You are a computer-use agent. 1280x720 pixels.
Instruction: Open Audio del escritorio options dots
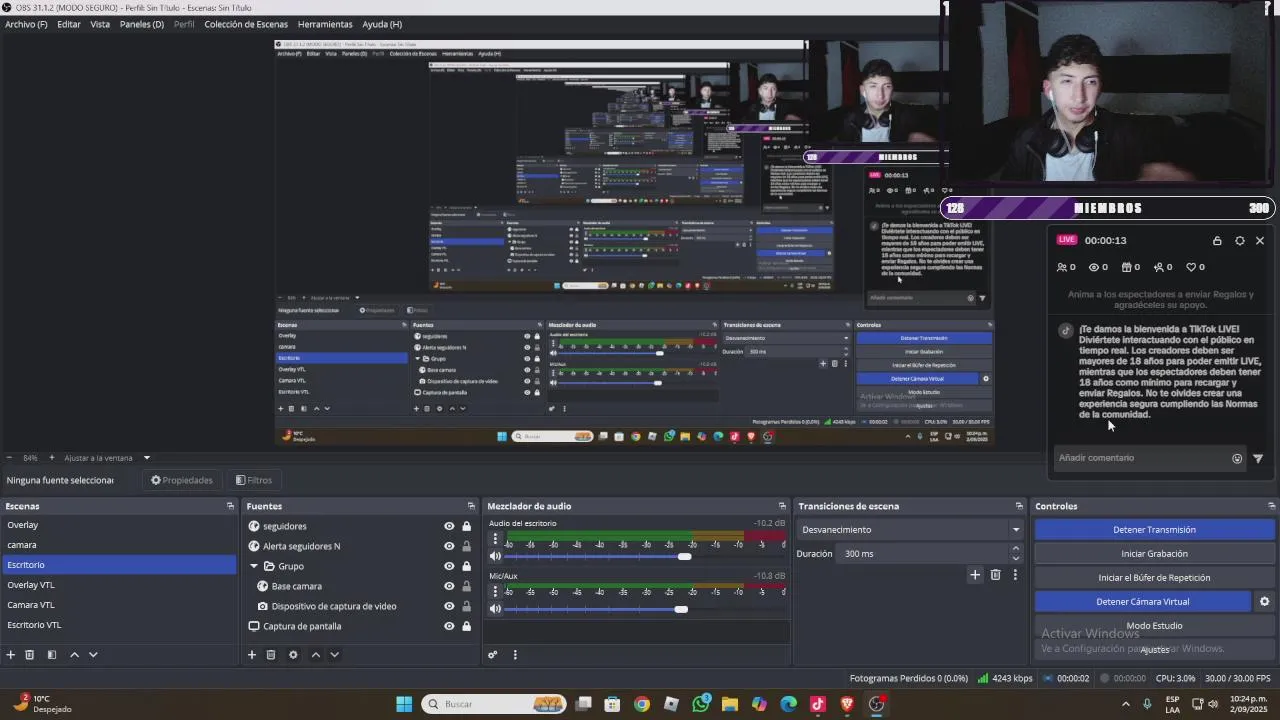point(495,539)
